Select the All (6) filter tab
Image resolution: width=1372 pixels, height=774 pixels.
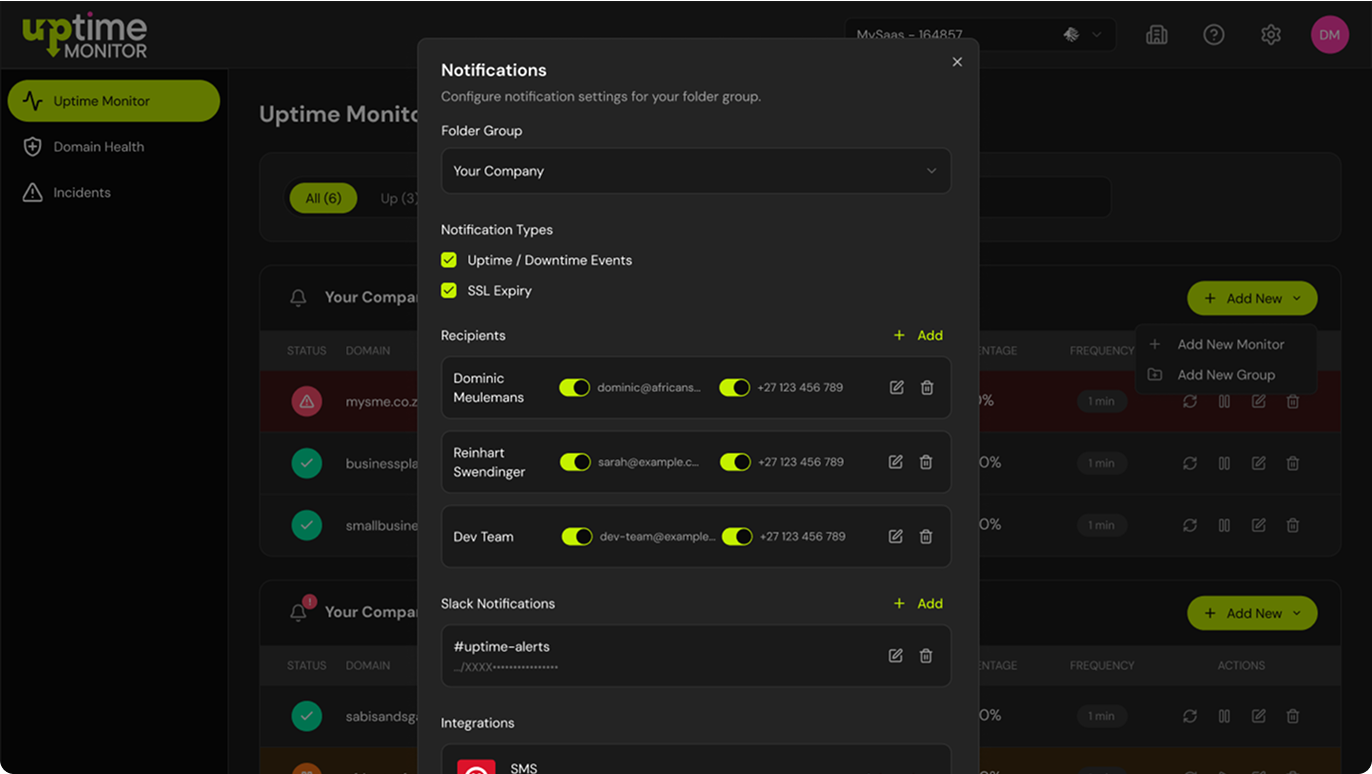click(323, 198)
